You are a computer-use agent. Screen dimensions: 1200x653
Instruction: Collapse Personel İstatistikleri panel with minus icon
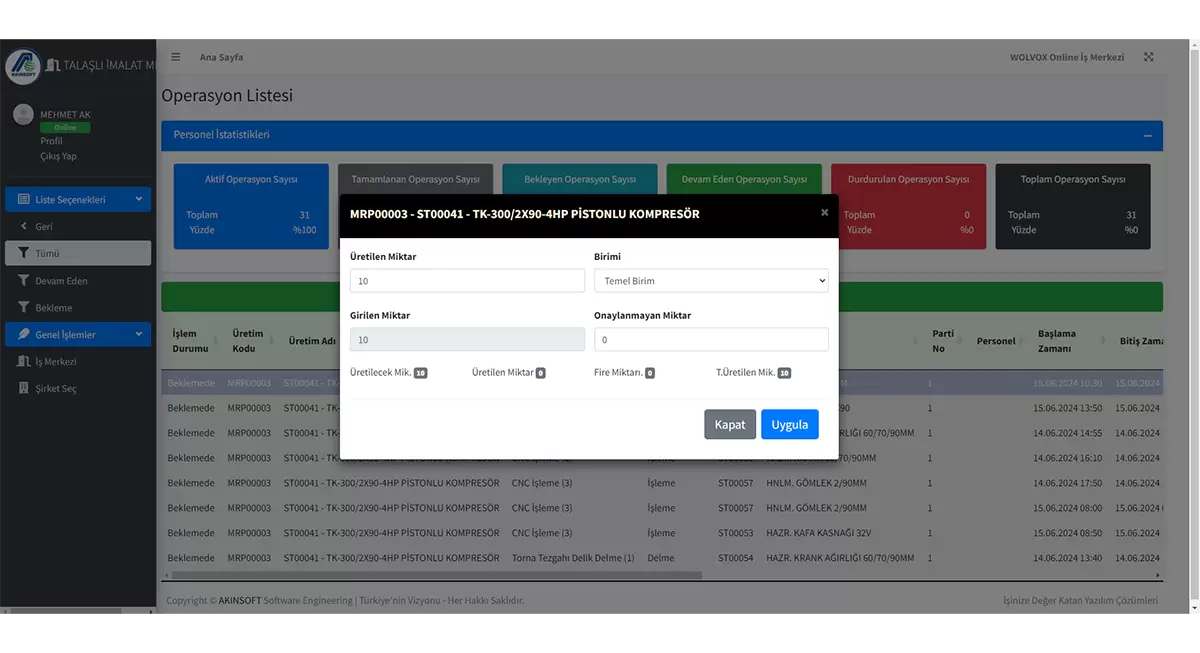[1147, 136]
